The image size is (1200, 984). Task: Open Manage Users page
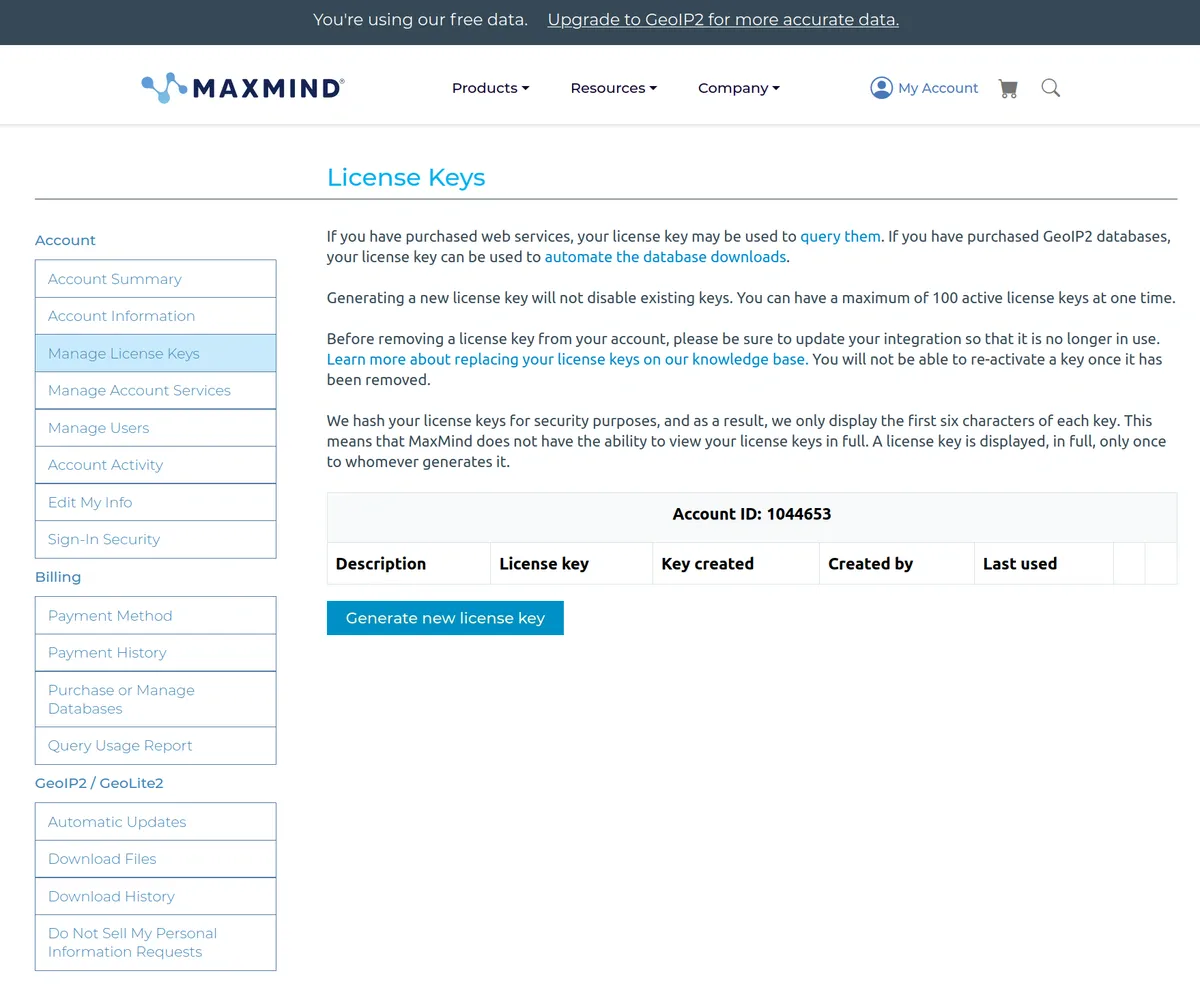155,428
